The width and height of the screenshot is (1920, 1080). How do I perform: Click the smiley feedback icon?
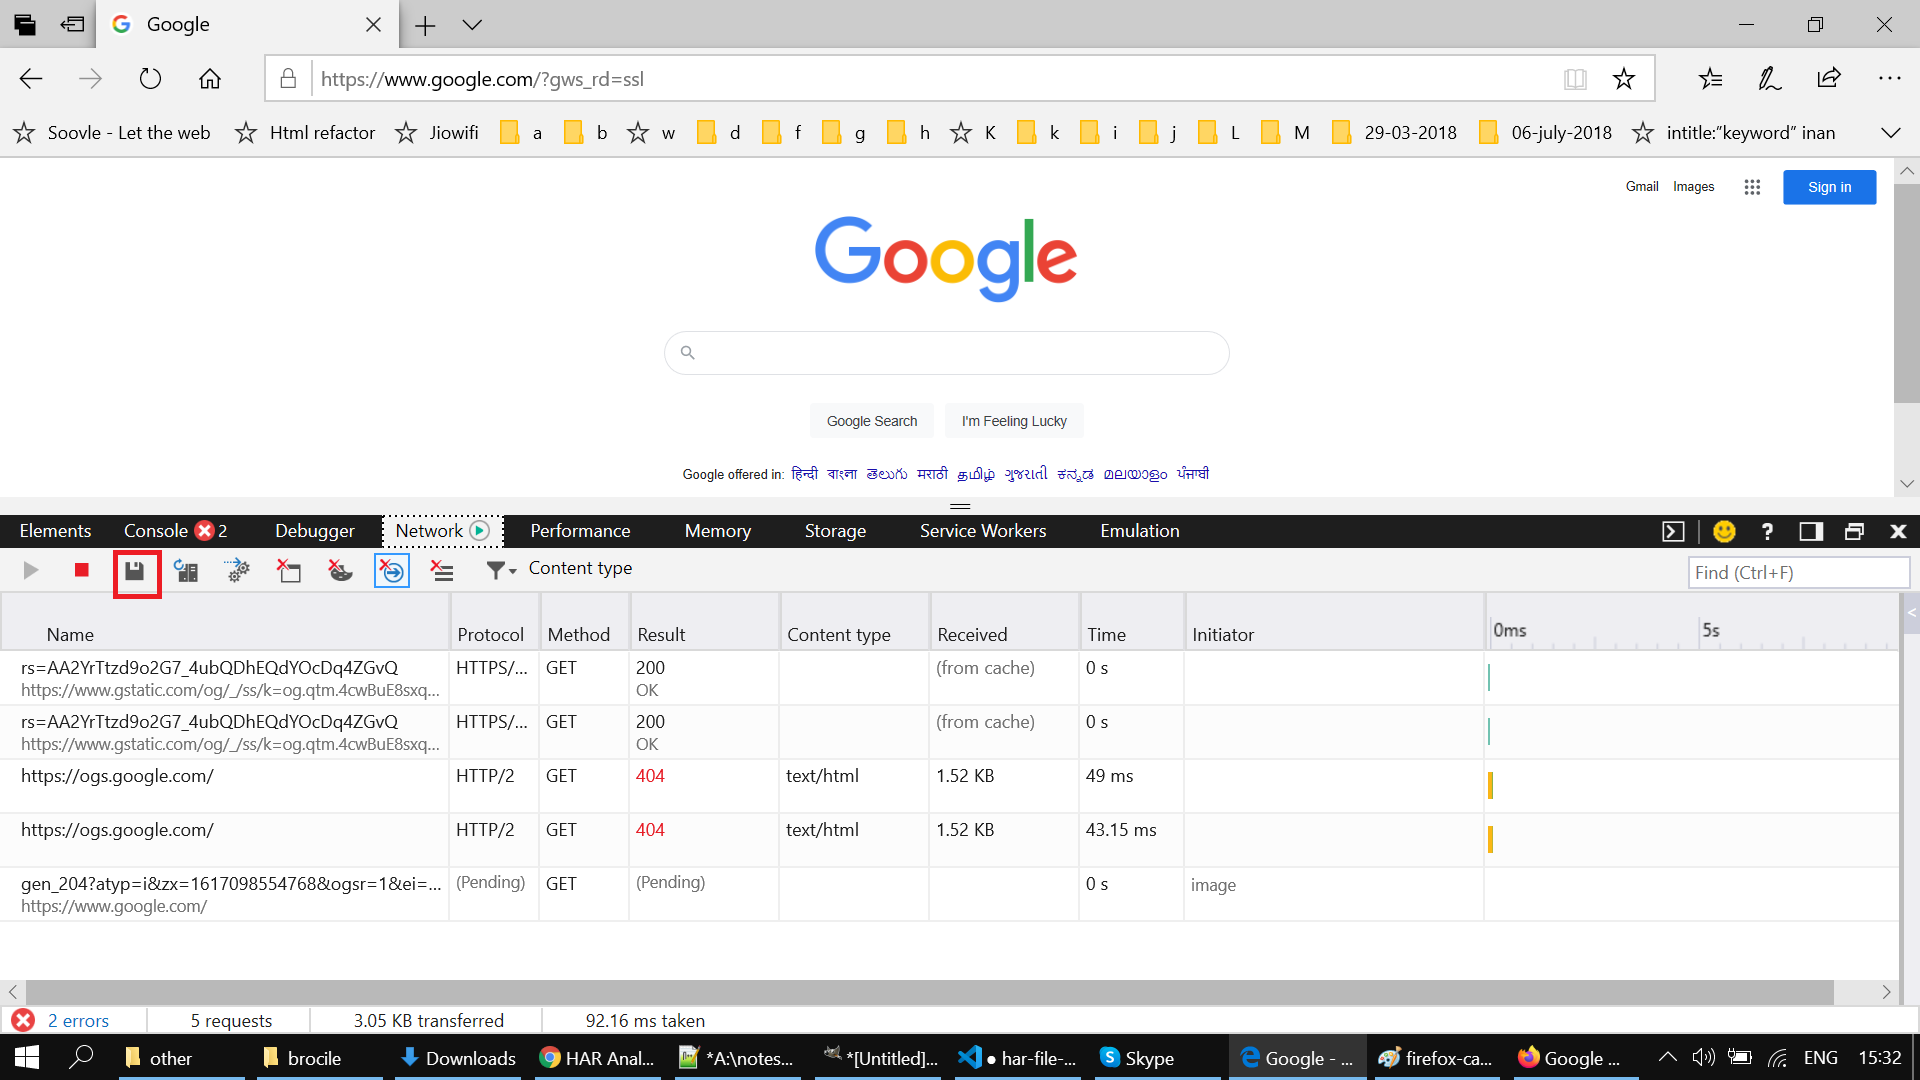click(1724, 532)
